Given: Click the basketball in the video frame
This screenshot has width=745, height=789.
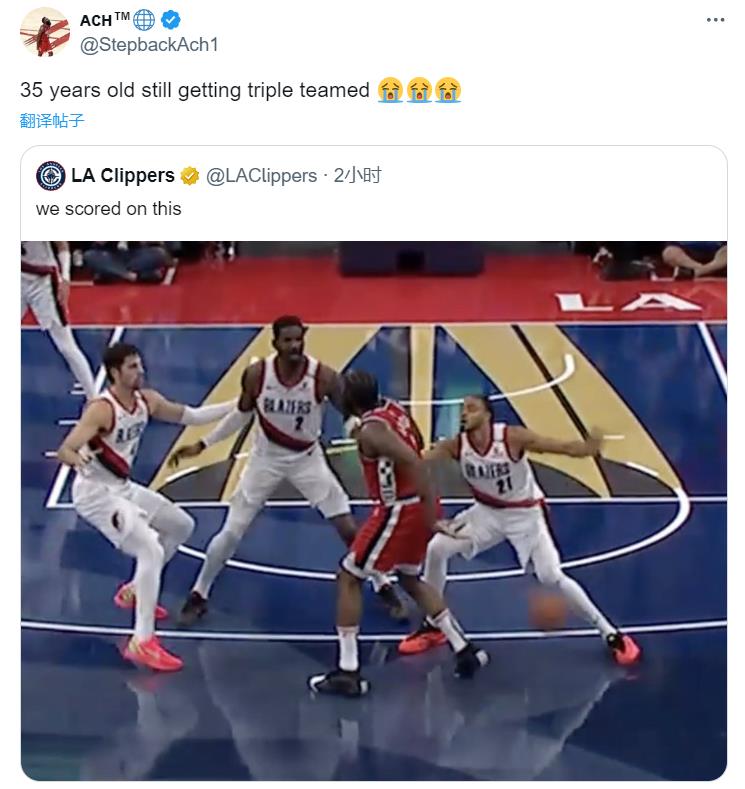Looking at the screenshot, I should pyautogui.click(x=547, y=611).
